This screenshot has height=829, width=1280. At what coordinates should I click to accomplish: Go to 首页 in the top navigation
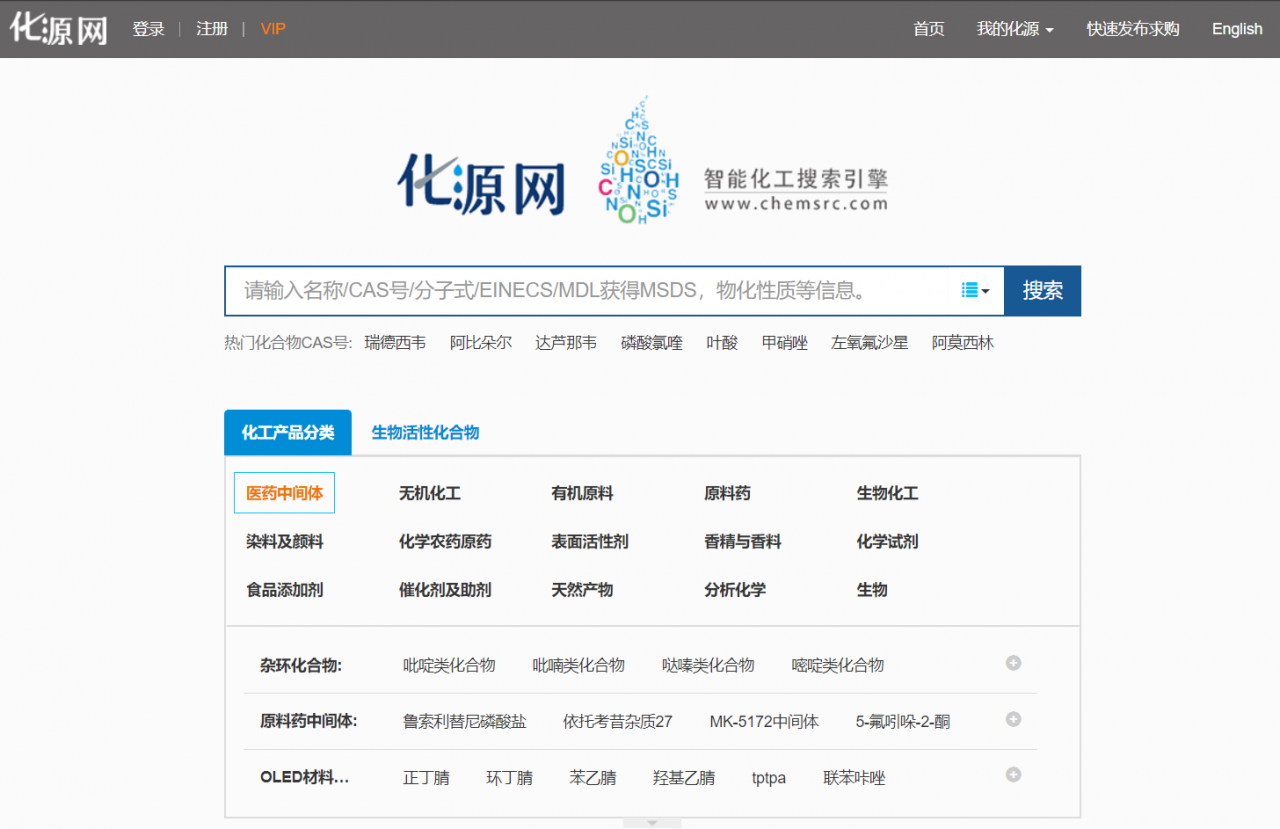(929, 29)
